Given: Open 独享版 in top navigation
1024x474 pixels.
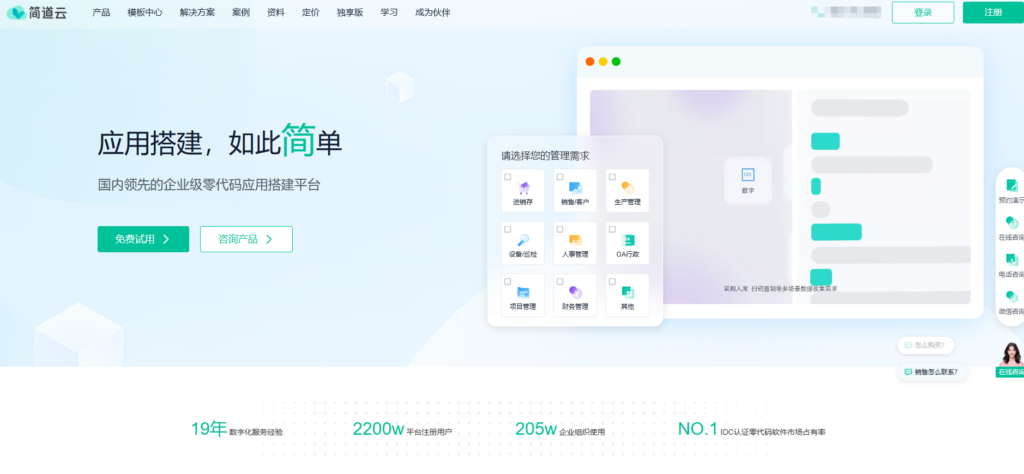Looking at the screenshot, I should 350,12.
